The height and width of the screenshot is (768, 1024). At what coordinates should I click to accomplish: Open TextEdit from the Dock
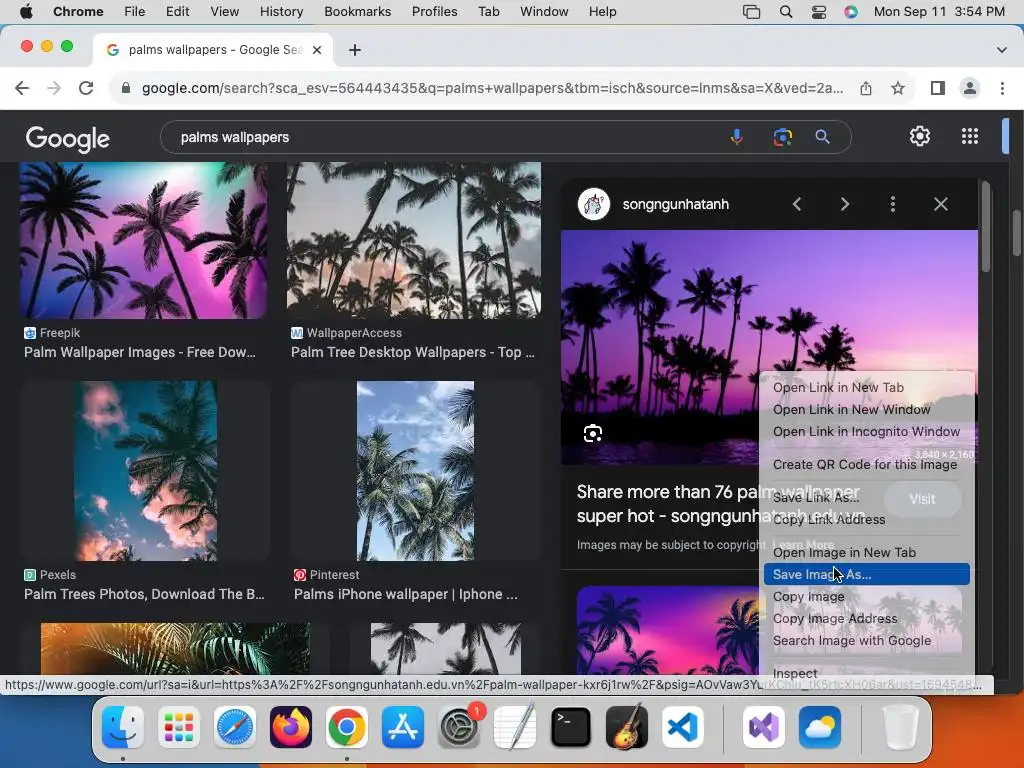515,727
